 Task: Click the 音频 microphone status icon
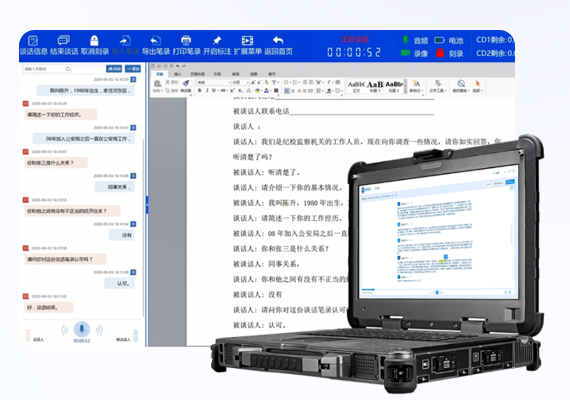coord(405,40)
